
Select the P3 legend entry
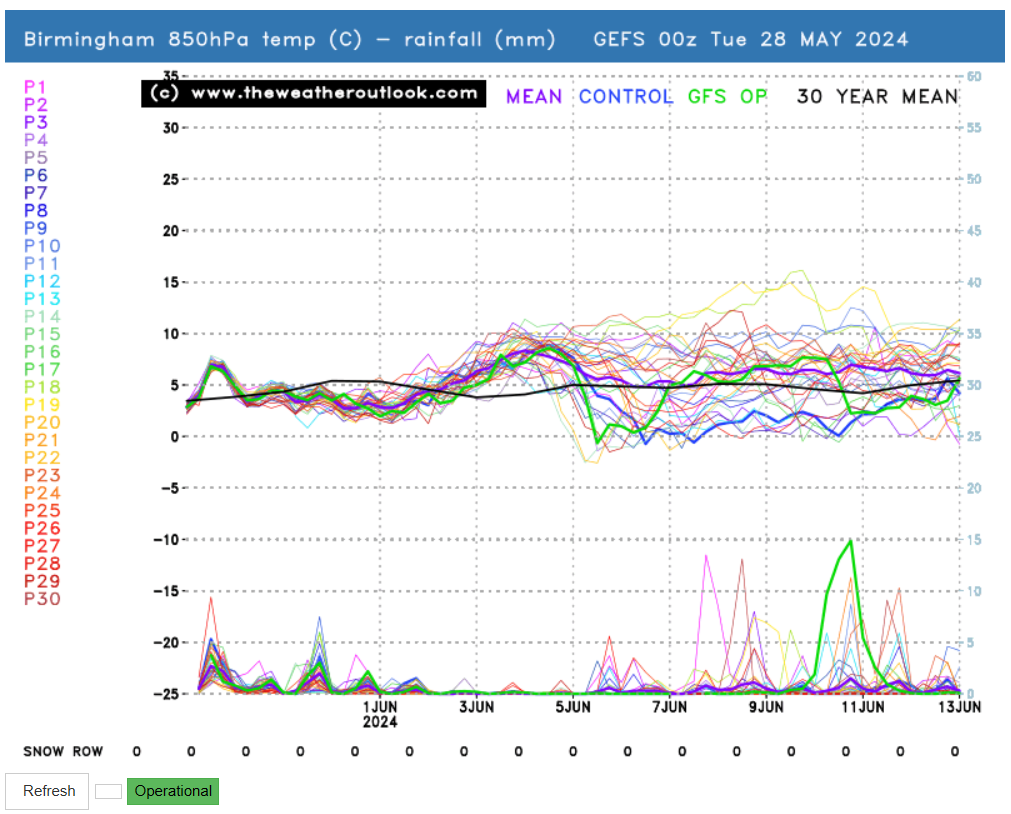35,122
